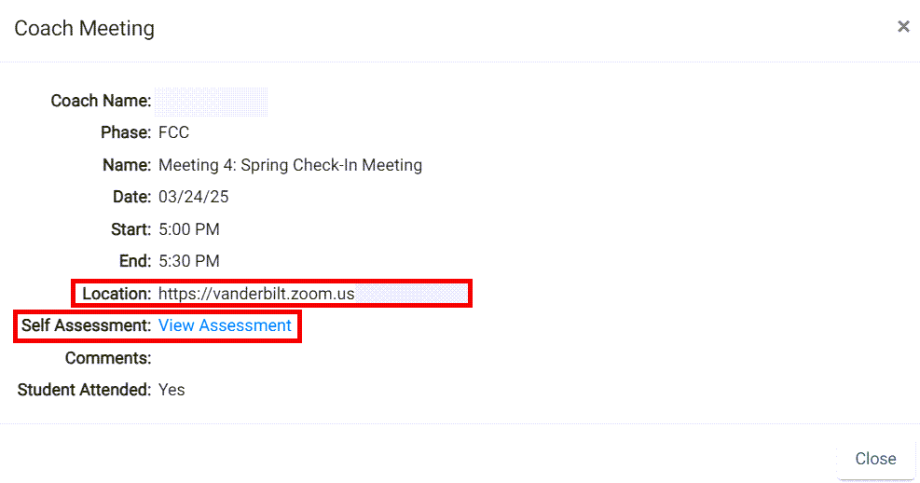Image resolution: width=920 pixels, height=483 pixels.
Task: Click the Student Attended label
Action: pos(84,390)
